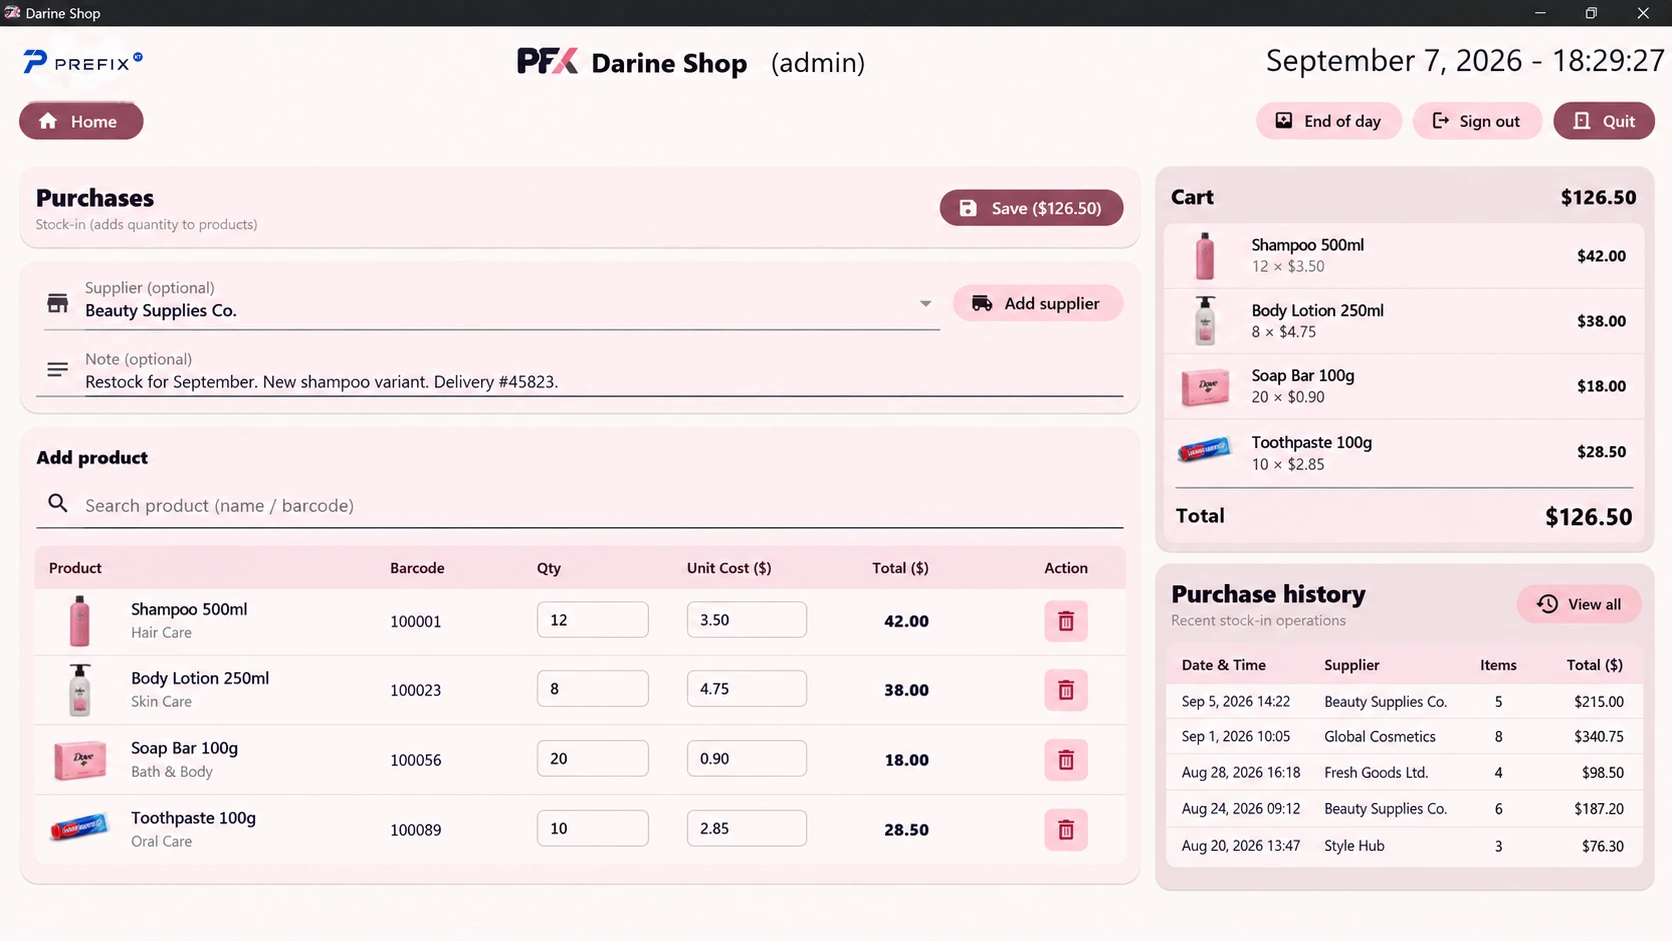Open Body Lotion thumbnail in product table
Image resolution: width=1672 pixels, height=941 pixels.
click(79, 690)
